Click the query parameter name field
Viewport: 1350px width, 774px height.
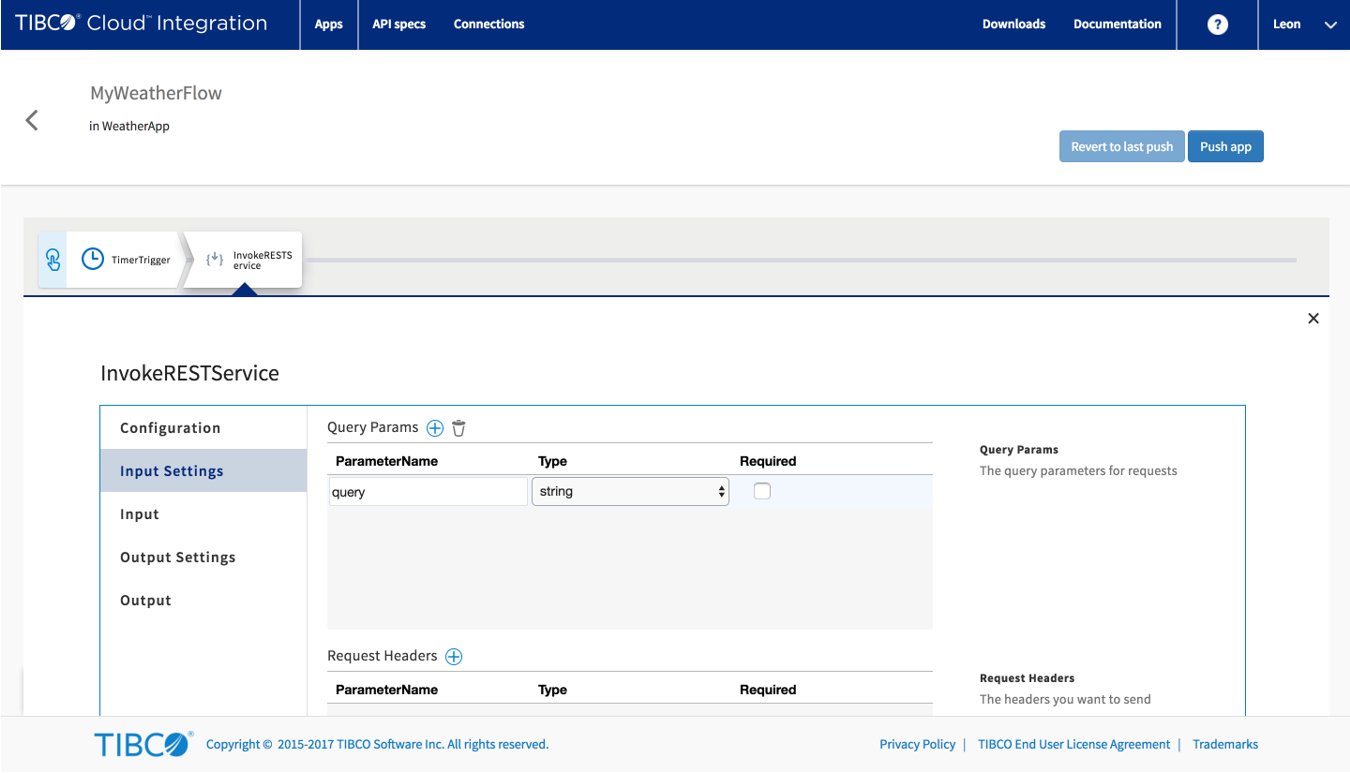[428, 492]
